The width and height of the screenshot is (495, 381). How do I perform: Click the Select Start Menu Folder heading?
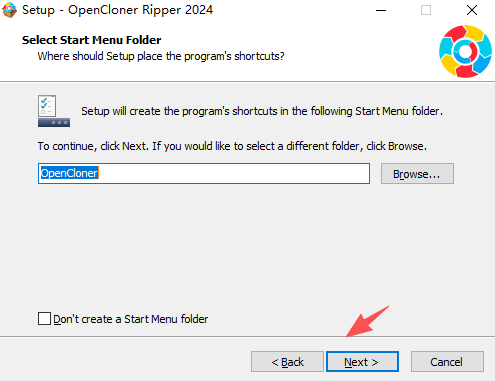92,40
